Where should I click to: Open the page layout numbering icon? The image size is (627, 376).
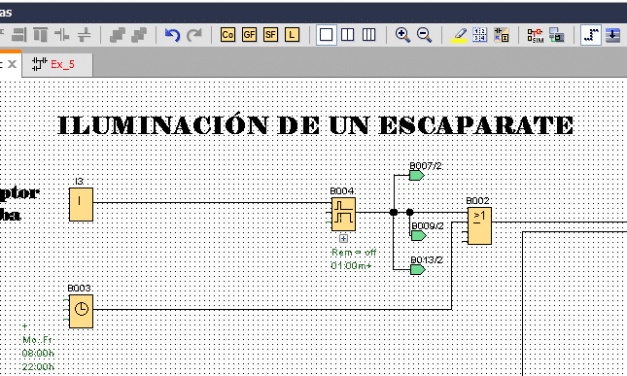pos(479,35)
